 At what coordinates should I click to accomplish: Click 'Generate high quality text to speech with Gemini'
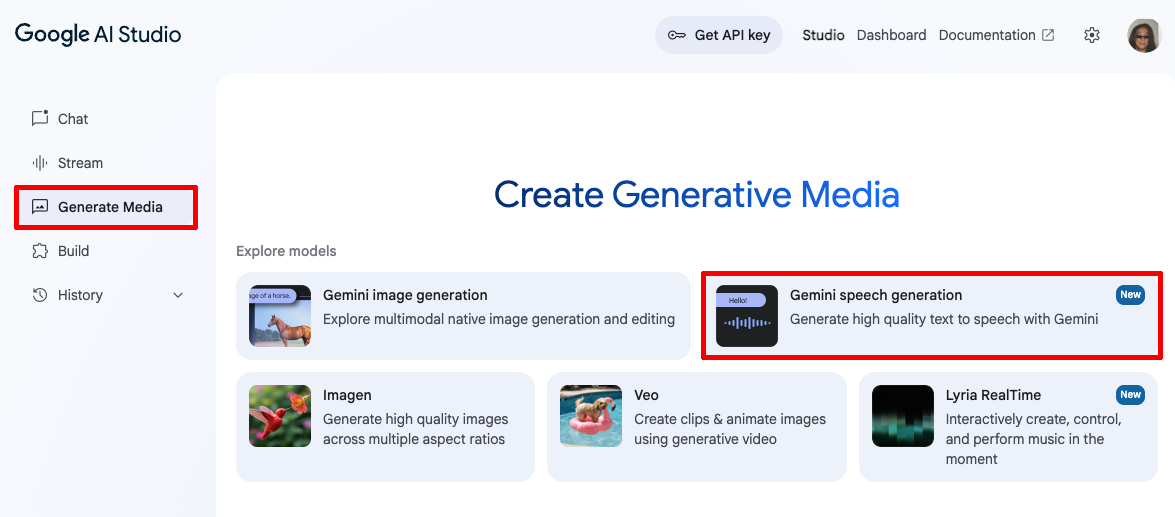[x=944, y=319]
